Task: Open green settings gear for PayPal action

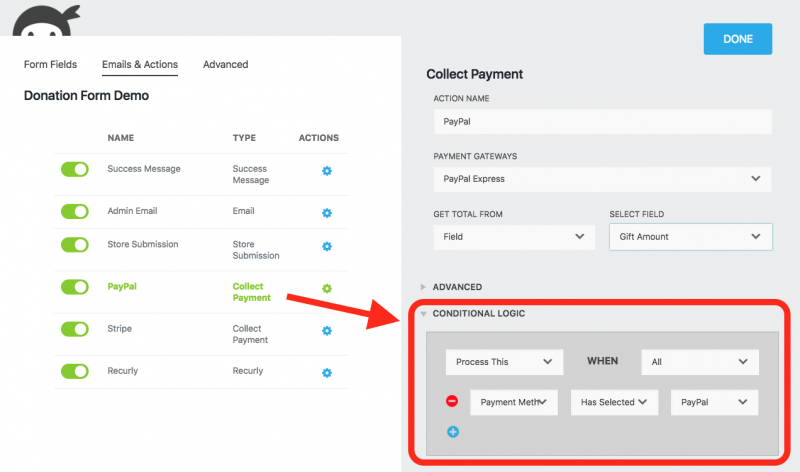Action: 327,289
